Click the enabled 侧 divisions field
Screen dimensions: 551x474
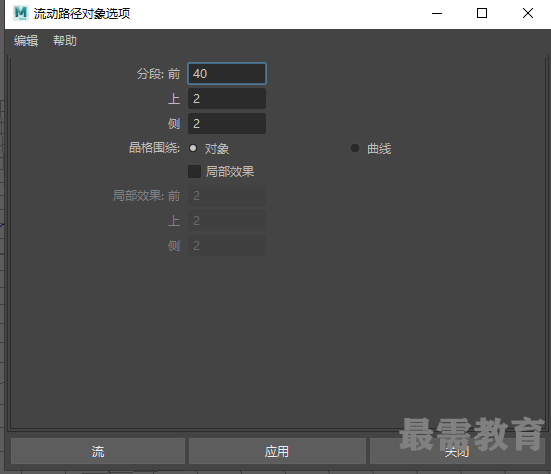click(227, 123)
